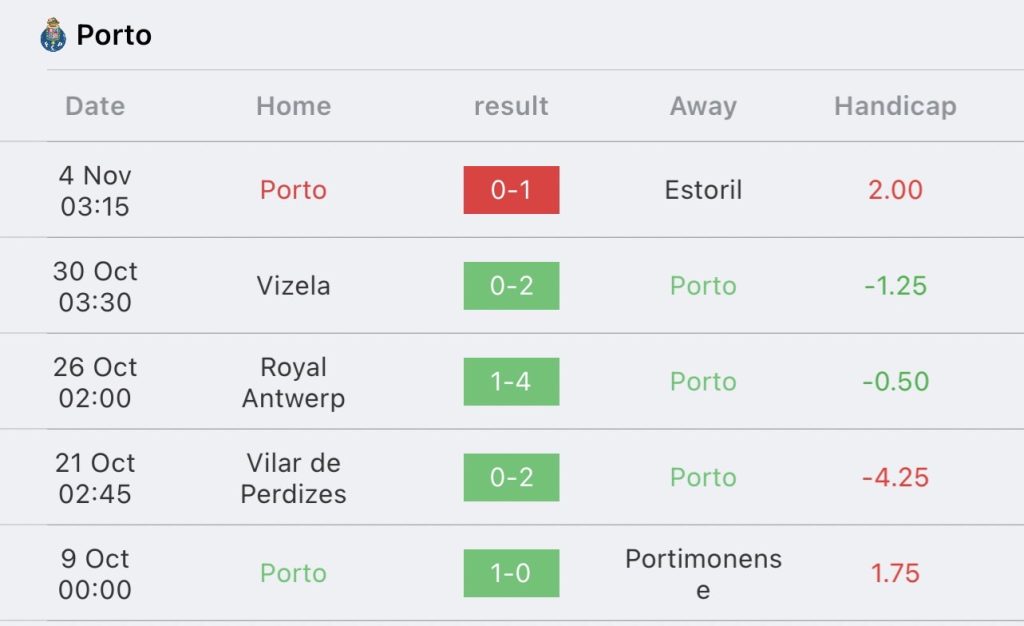The image size is (1024, 626).
Task: Click the 9 Oct 00:00 match date
Action: click(x=95, y=574)
